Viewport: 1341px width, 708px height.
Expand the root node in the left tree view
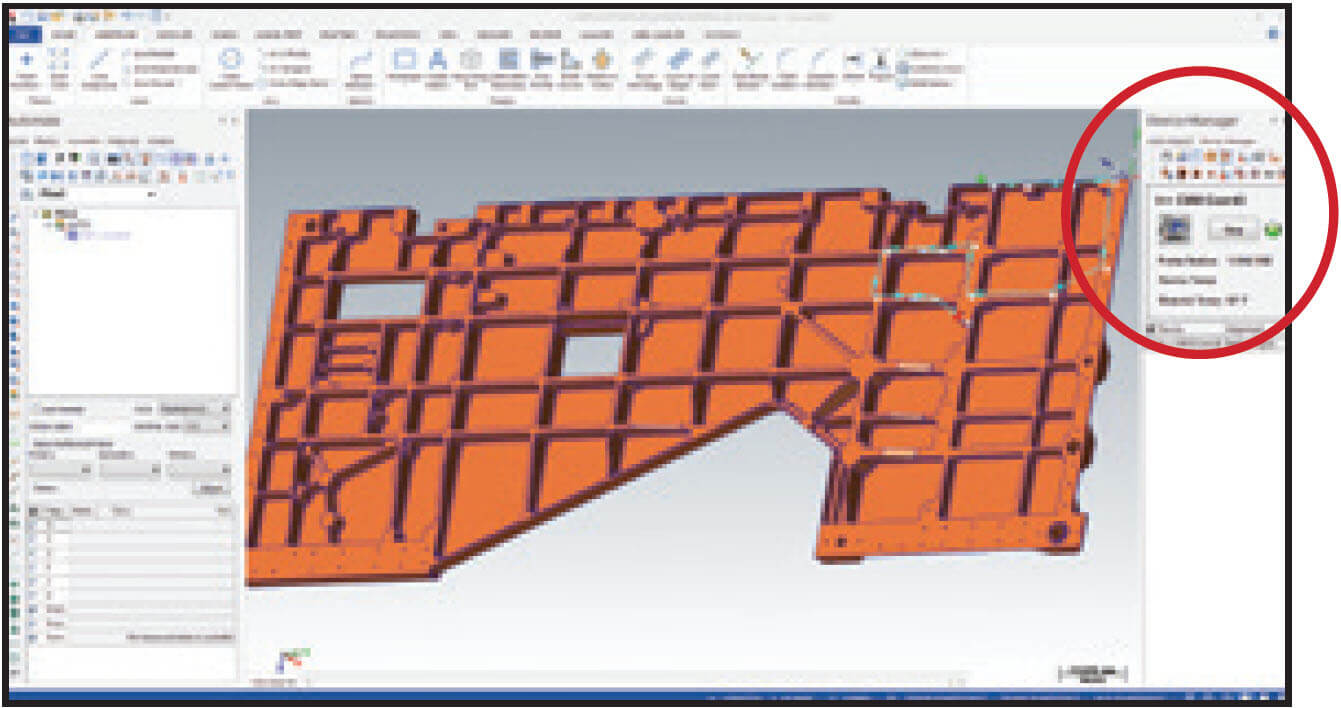pos(34,212)
